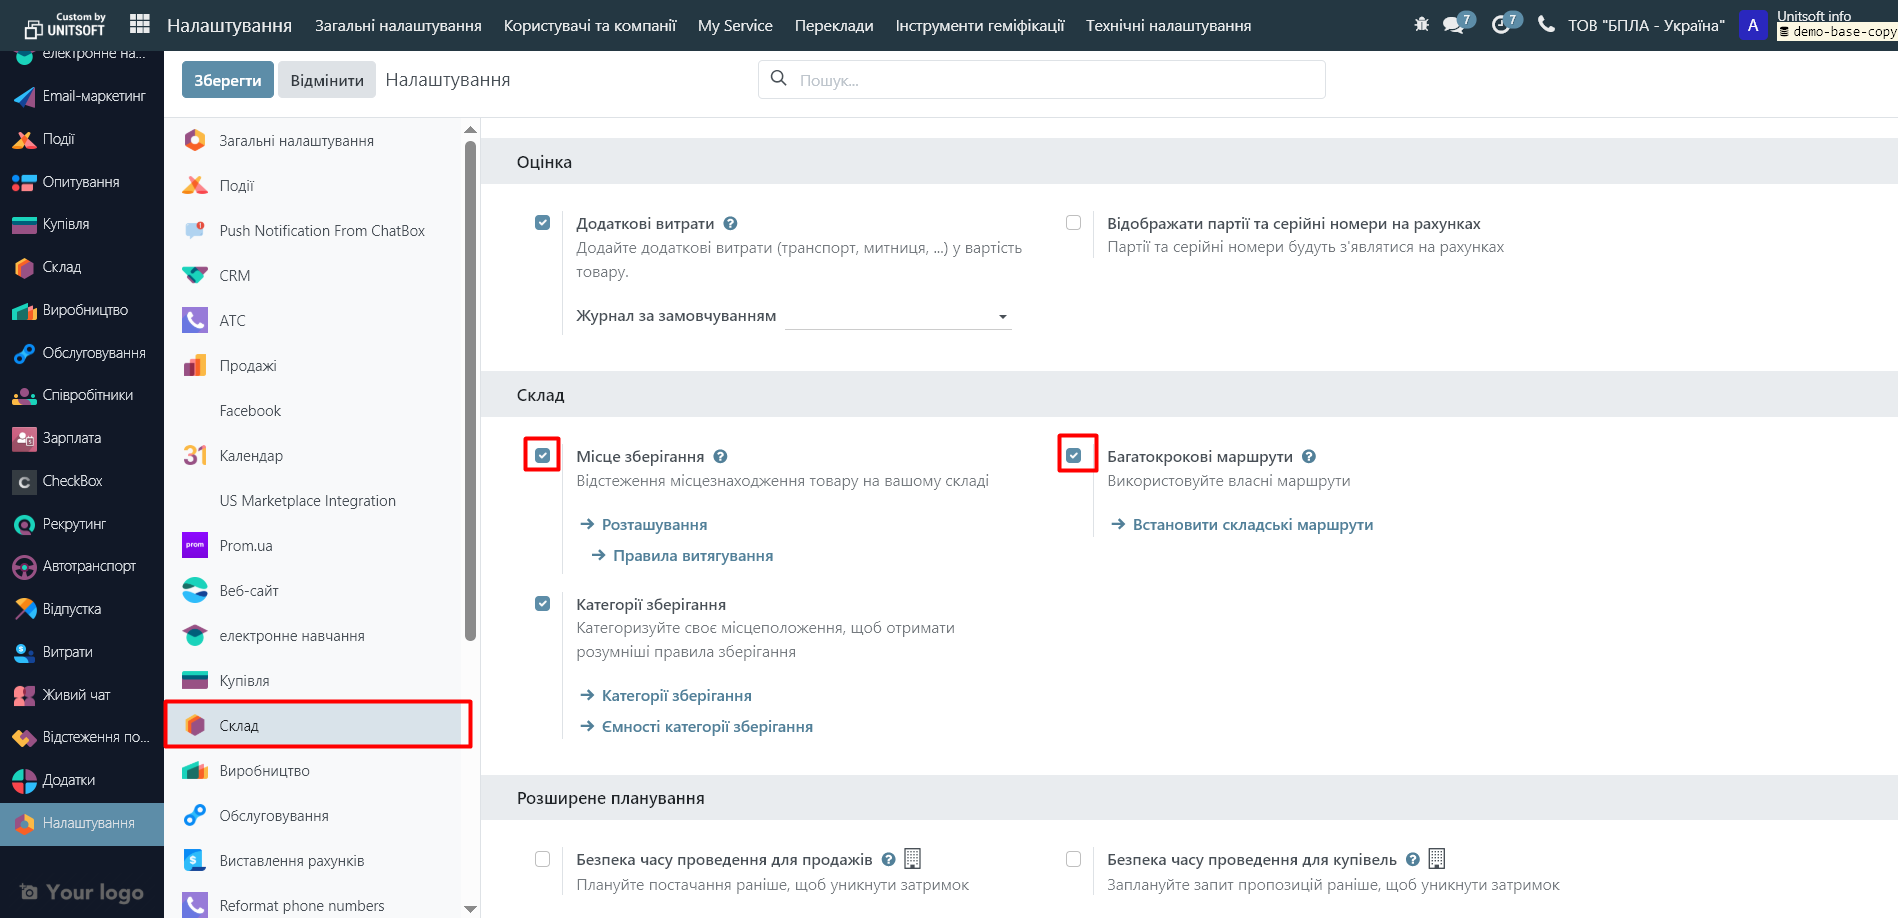The image size is (1898, 918).
Task: Open Користувачі та компанії menu
Action: pos(590,25)
